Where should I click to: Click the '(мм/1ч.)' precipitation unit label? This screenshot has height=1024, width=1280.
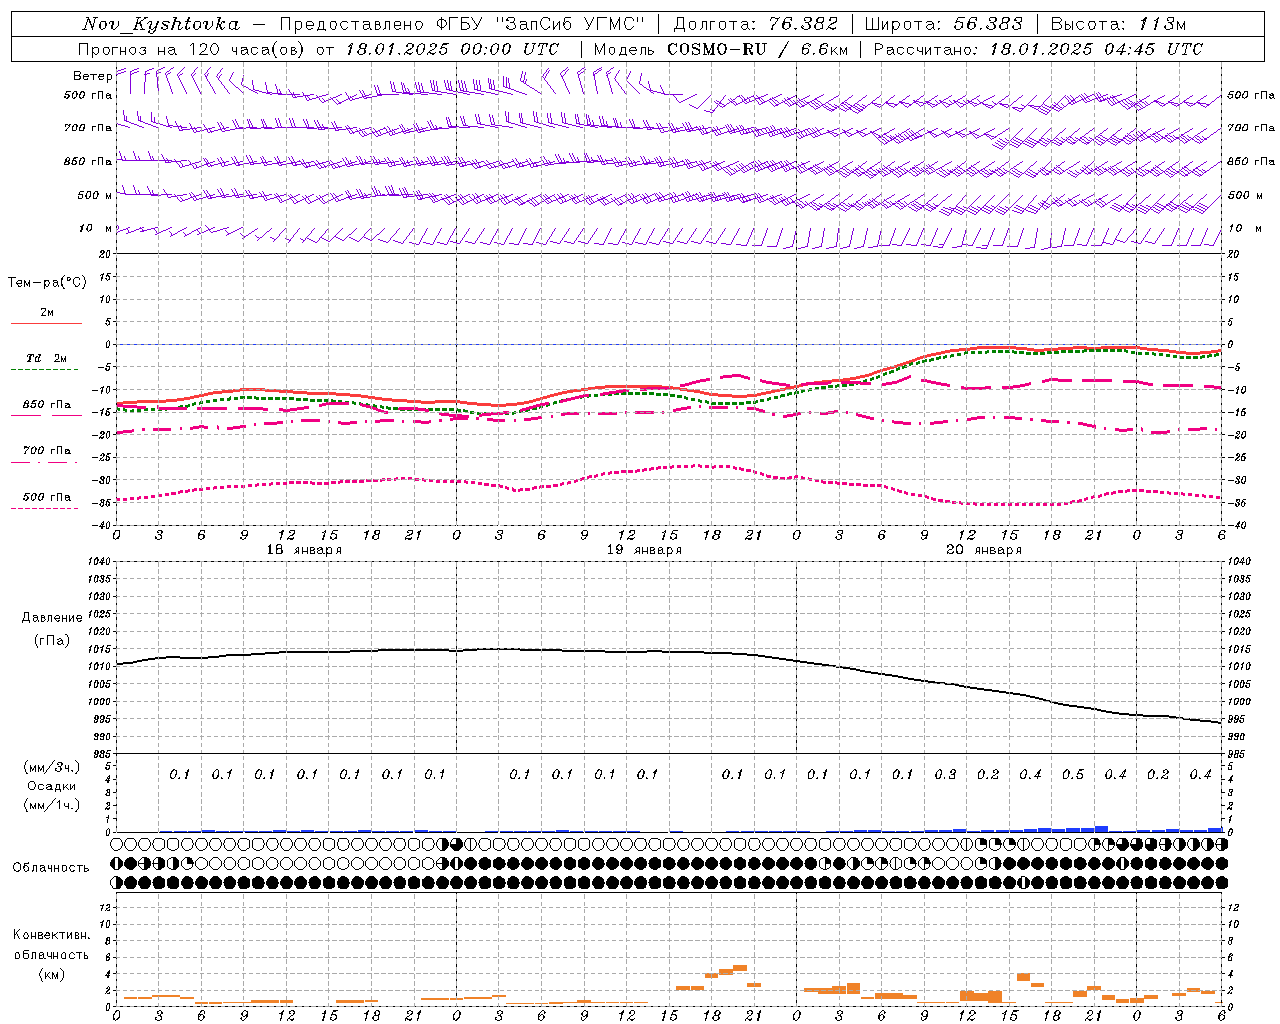(x=52, y=805)
